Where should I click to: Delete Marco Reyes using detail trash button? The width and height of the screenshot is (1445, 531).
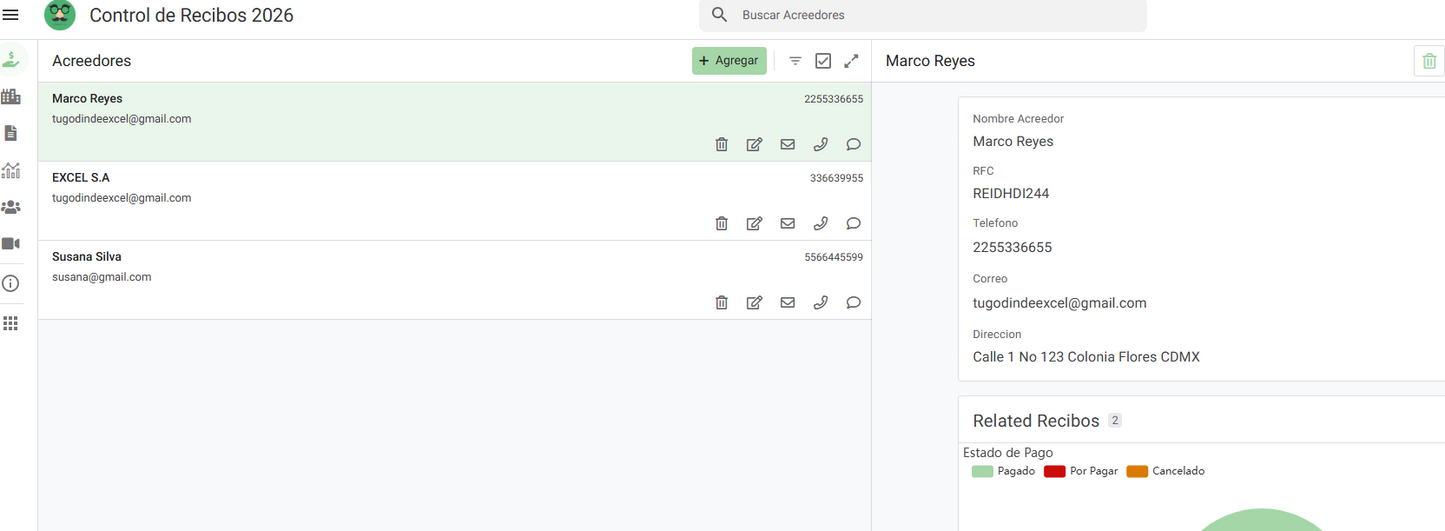1429,61
